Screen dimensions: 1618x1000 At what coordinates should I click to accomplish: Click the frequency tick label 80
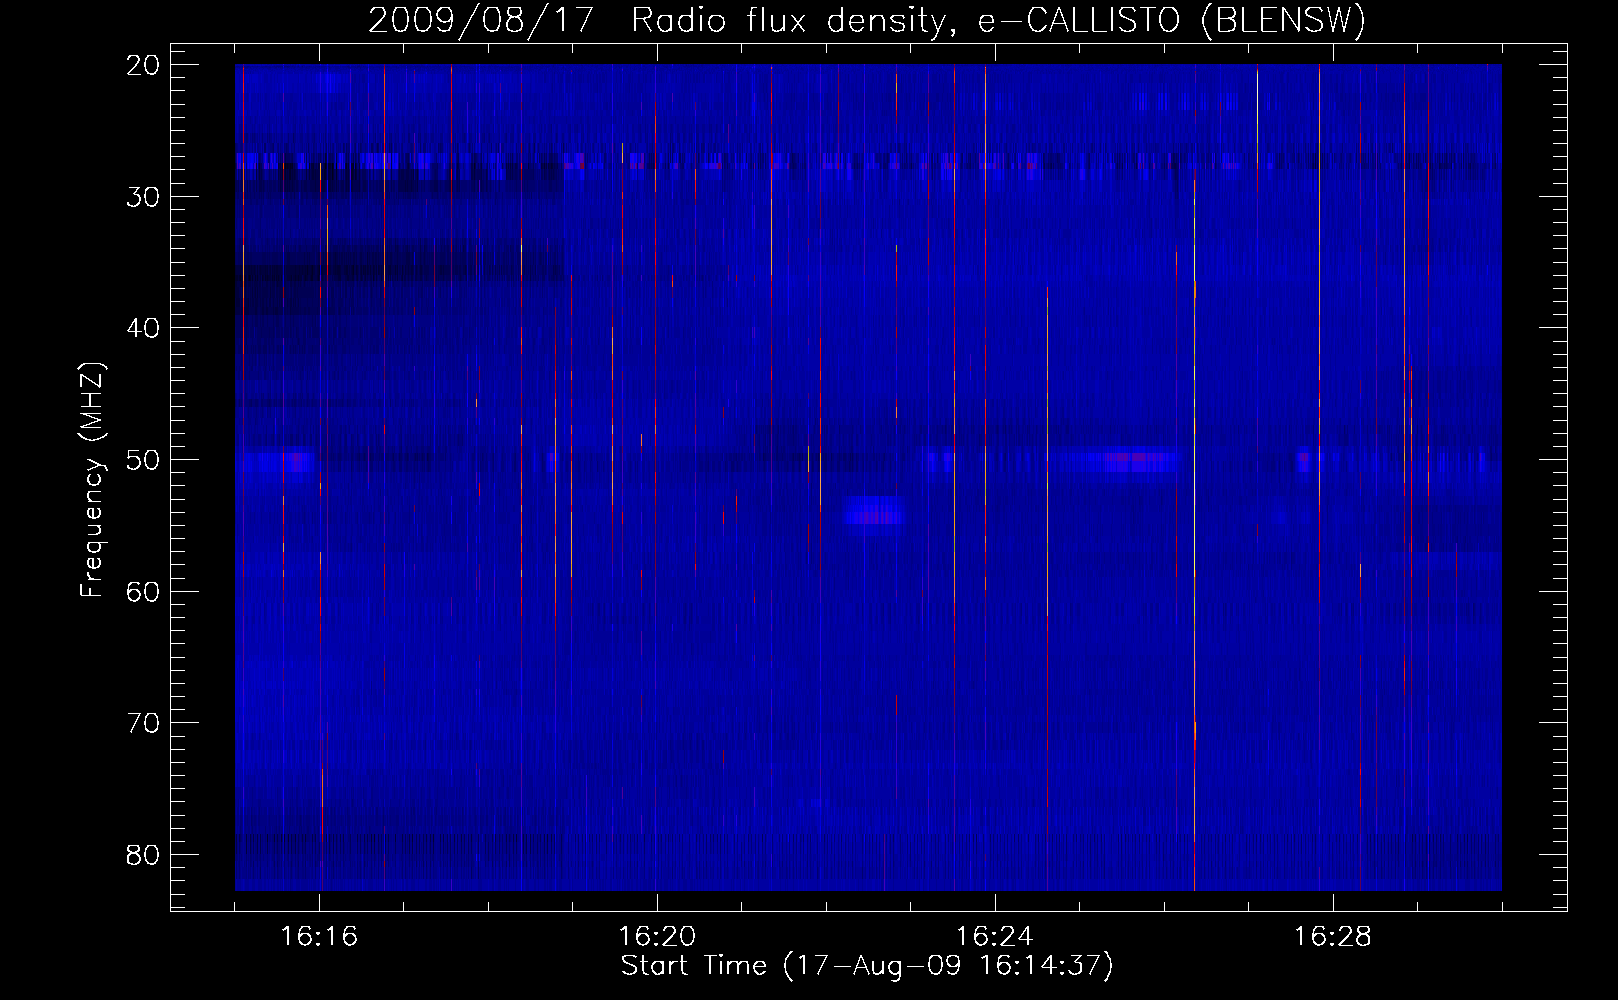(144, 855)
